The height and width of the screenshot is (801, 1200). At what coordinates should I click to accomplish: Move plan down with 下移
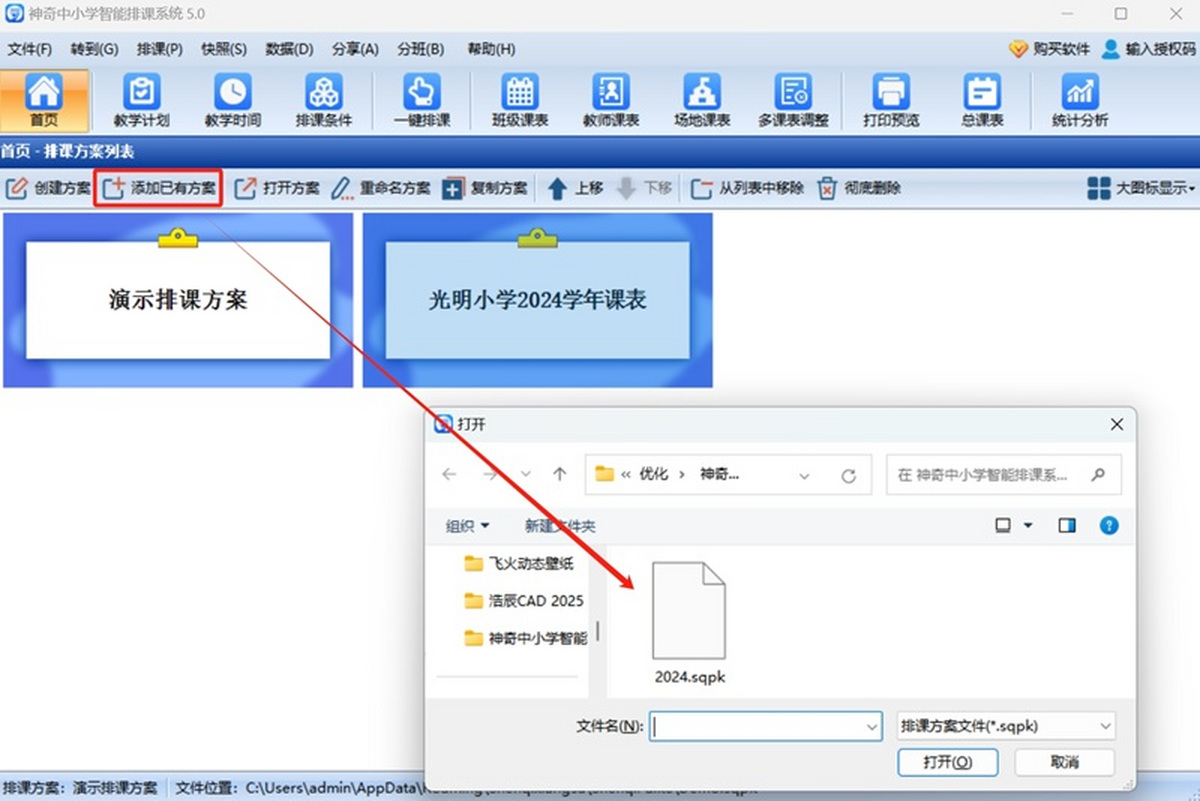tap(644, 188)
